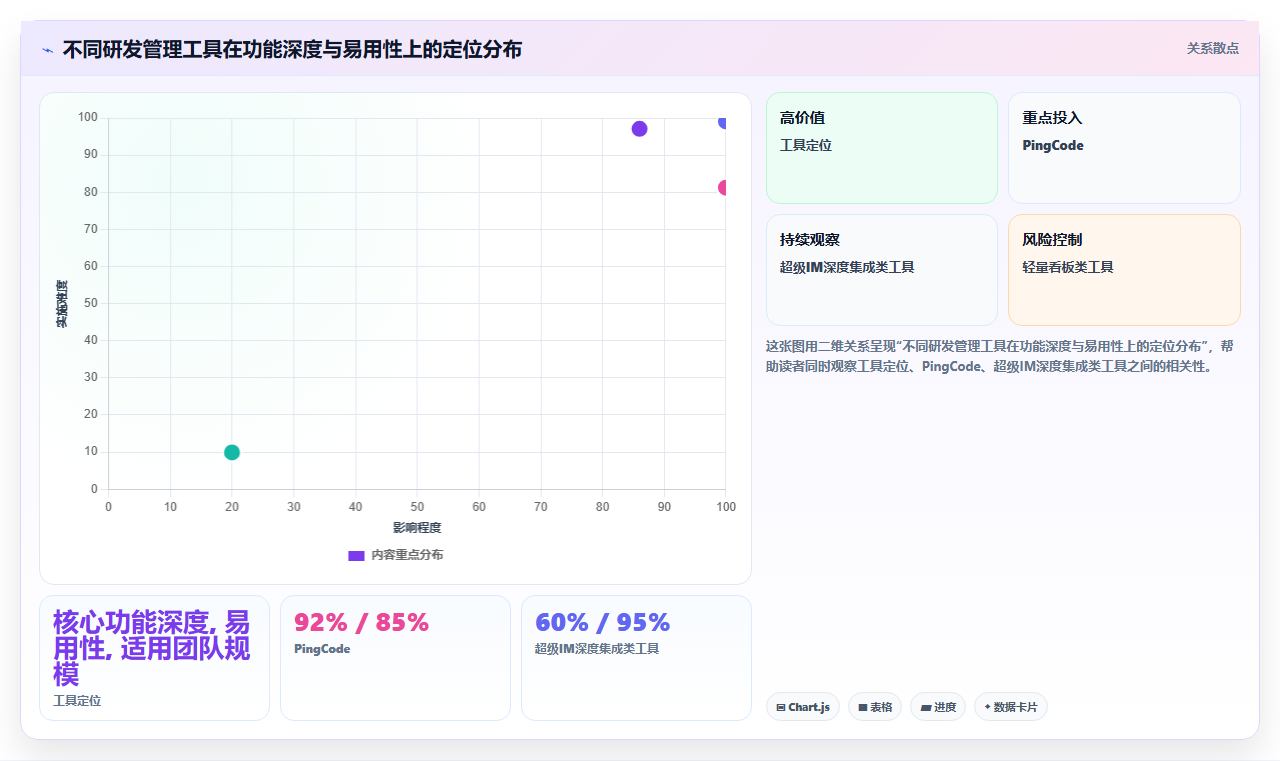Image resolution: width=1280 pixels, height=761 pixels.
Task: Click the 进度 tag icon
Action: pos(926,708)
